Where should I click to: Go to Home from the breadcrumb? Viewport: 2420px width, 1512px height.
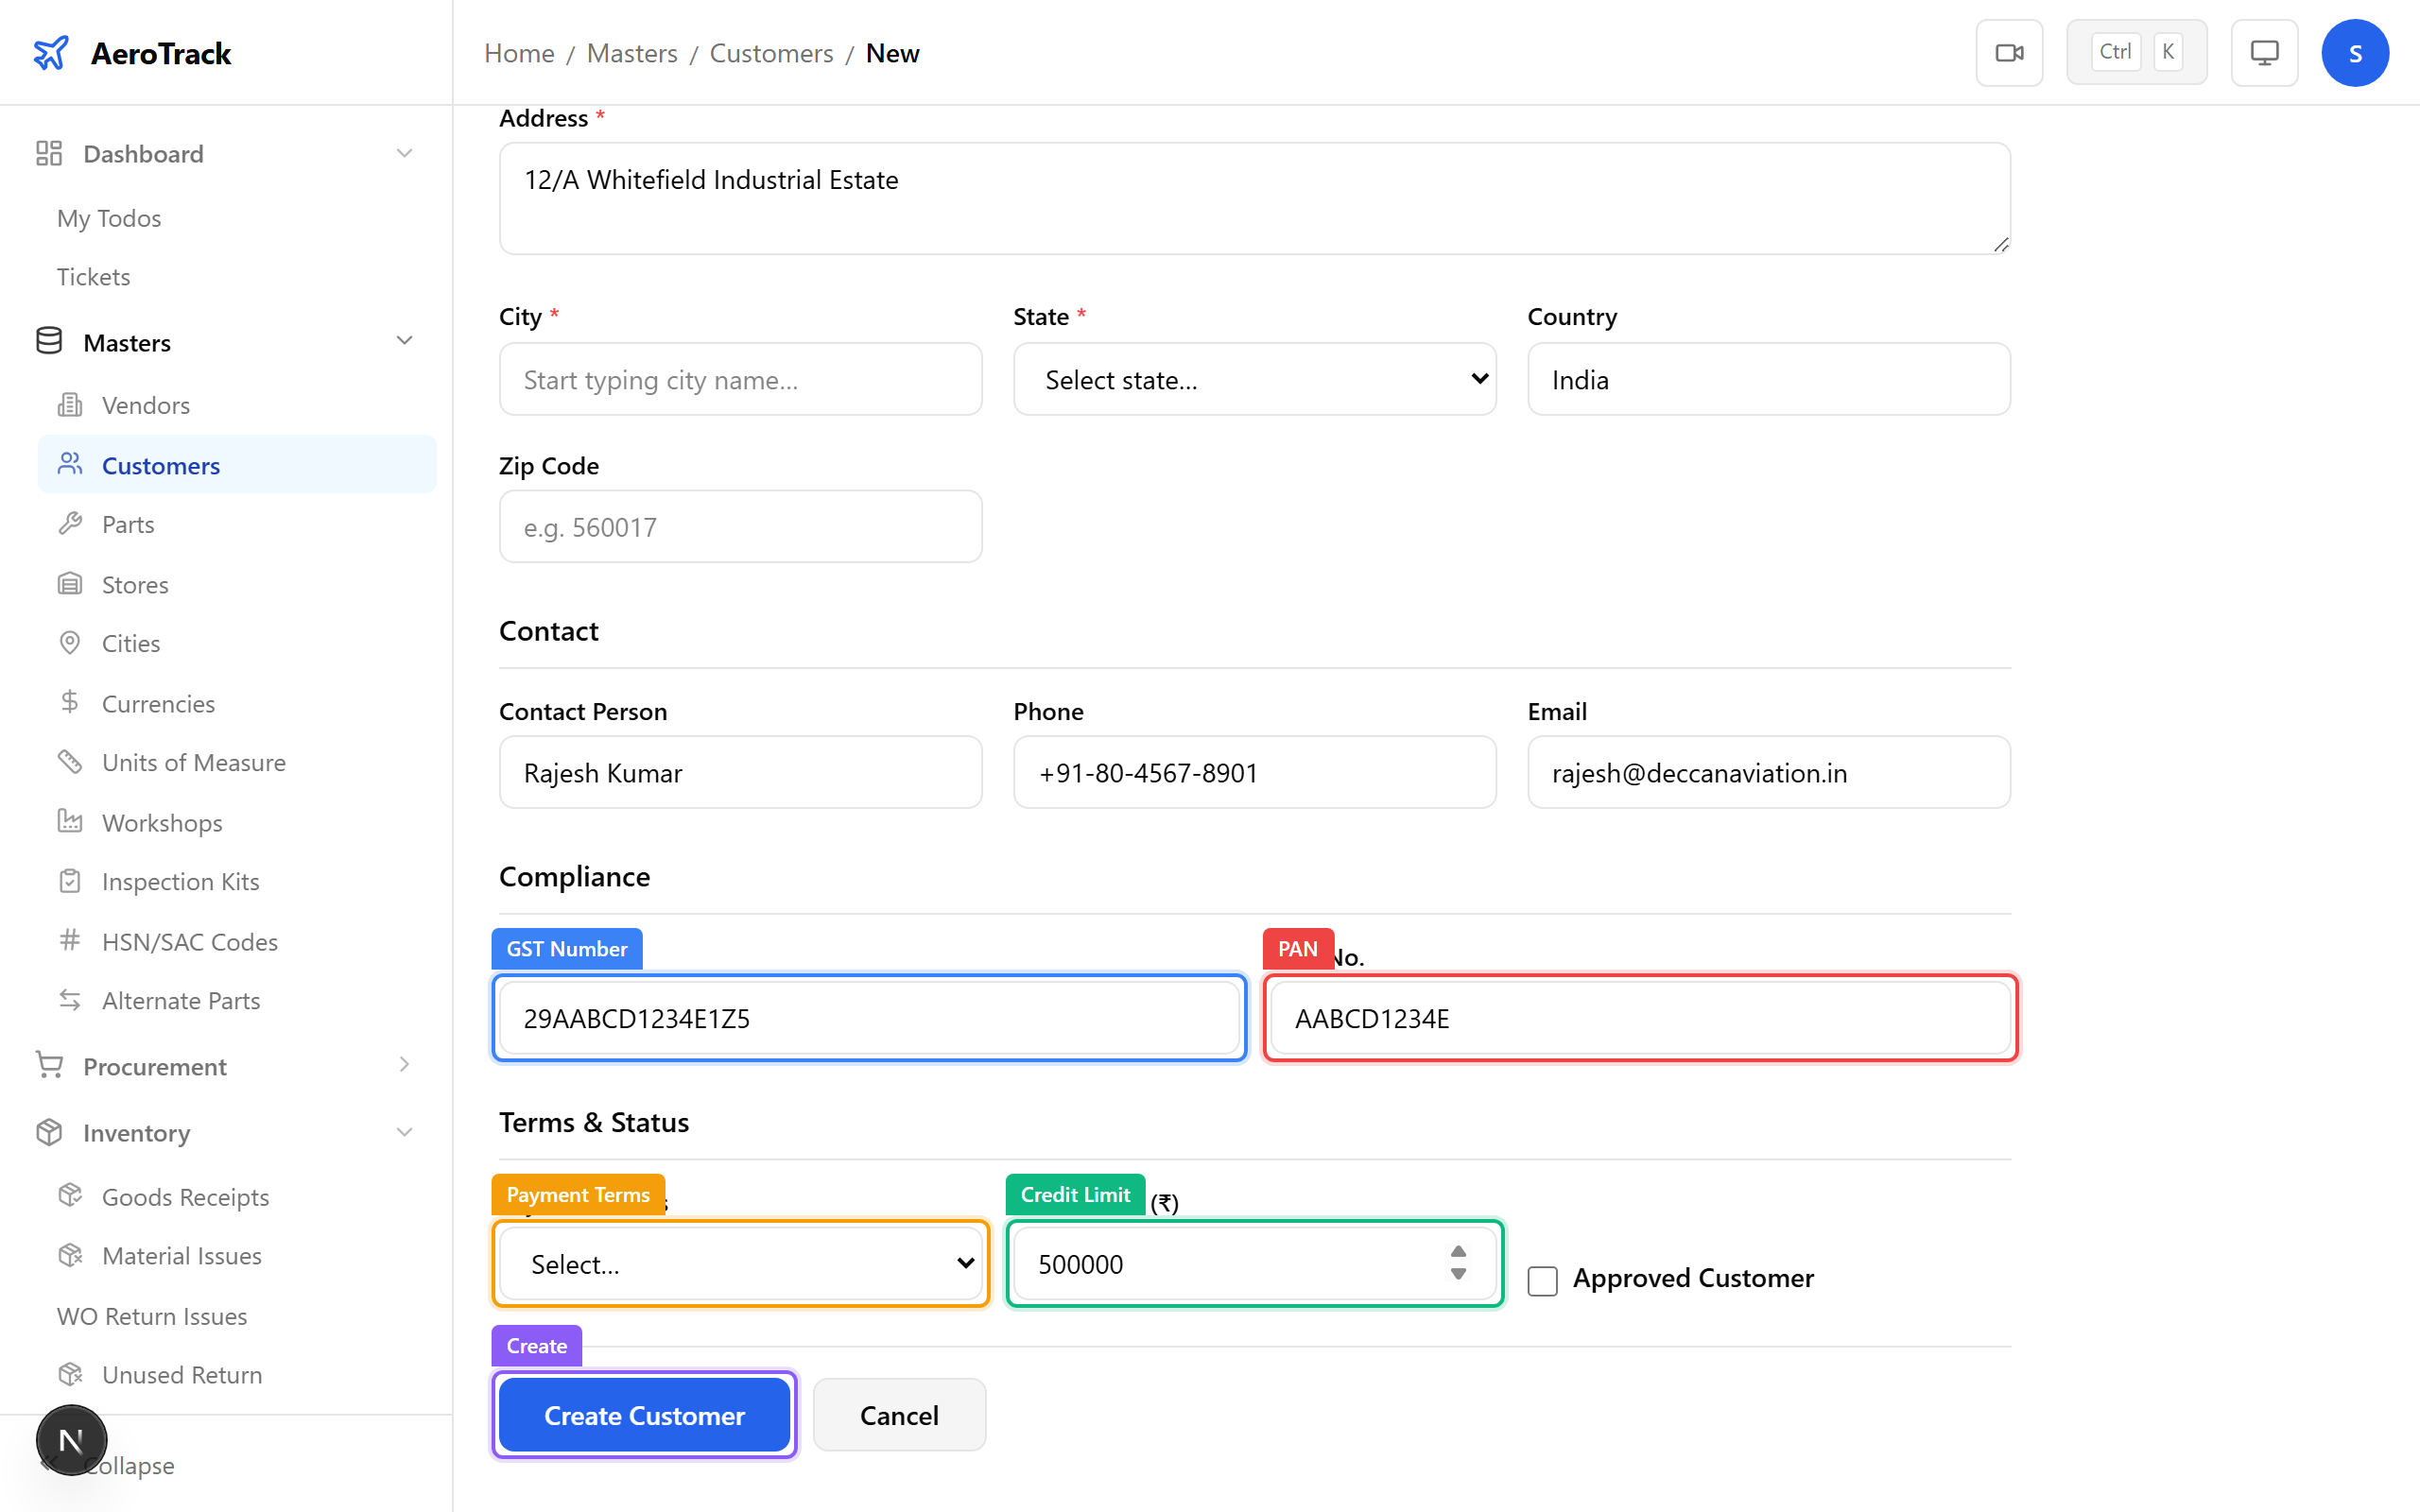pyautogui.click(x=519, y=52)
